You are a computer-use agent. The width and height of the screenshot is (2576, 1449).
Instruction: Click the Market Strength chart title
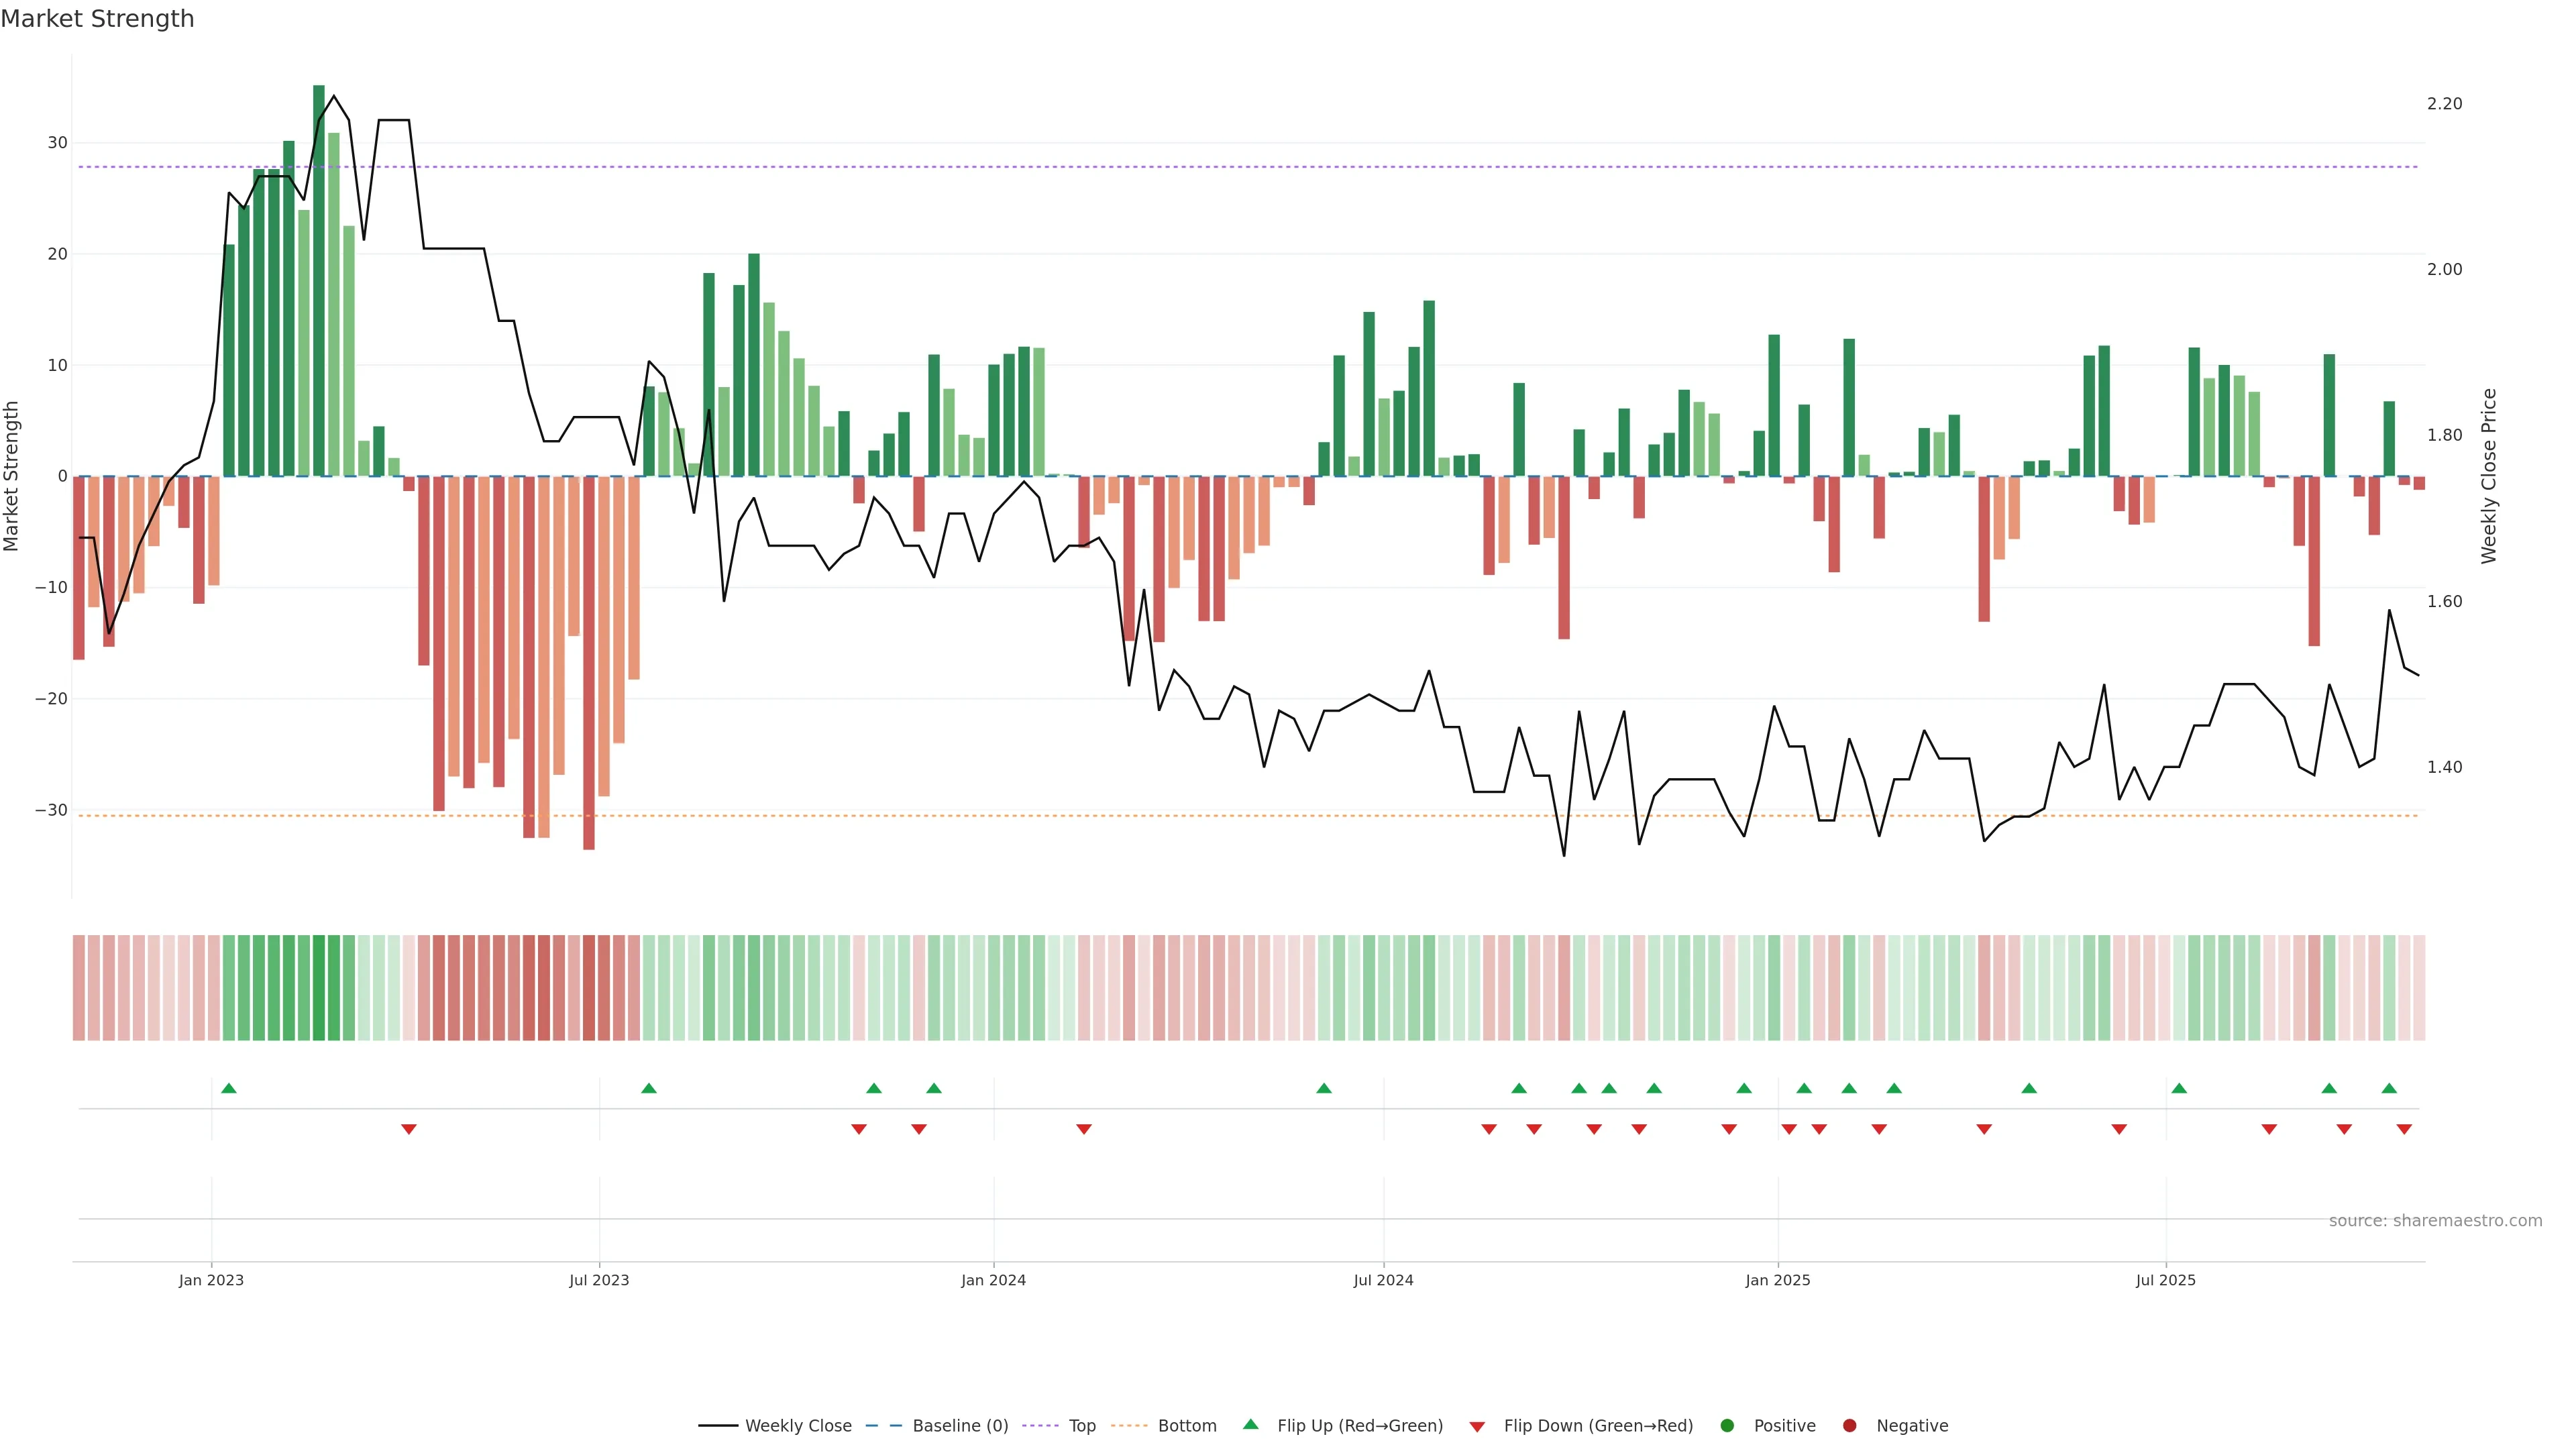[97, 19]
